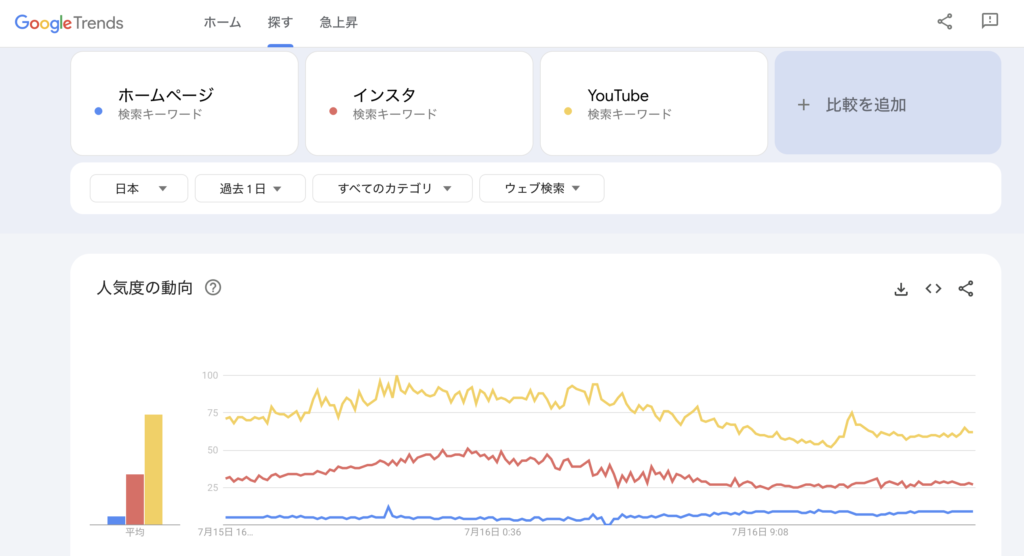
Task: Edit the ホームページ search term card
Action: click(184, 104)
